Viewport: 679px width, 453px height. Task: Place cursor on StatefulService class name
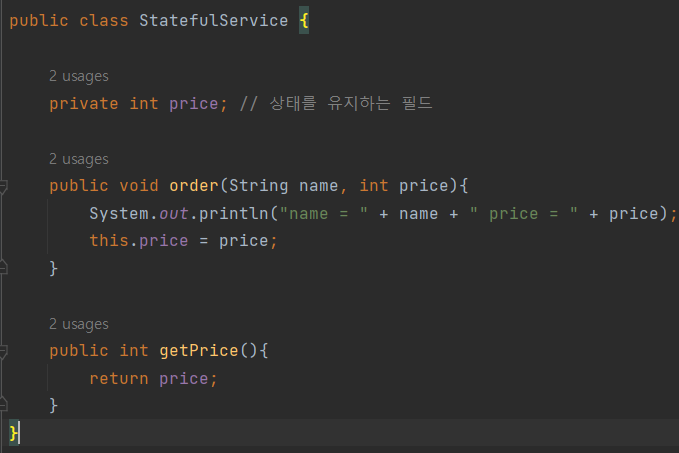coord(213,21)
